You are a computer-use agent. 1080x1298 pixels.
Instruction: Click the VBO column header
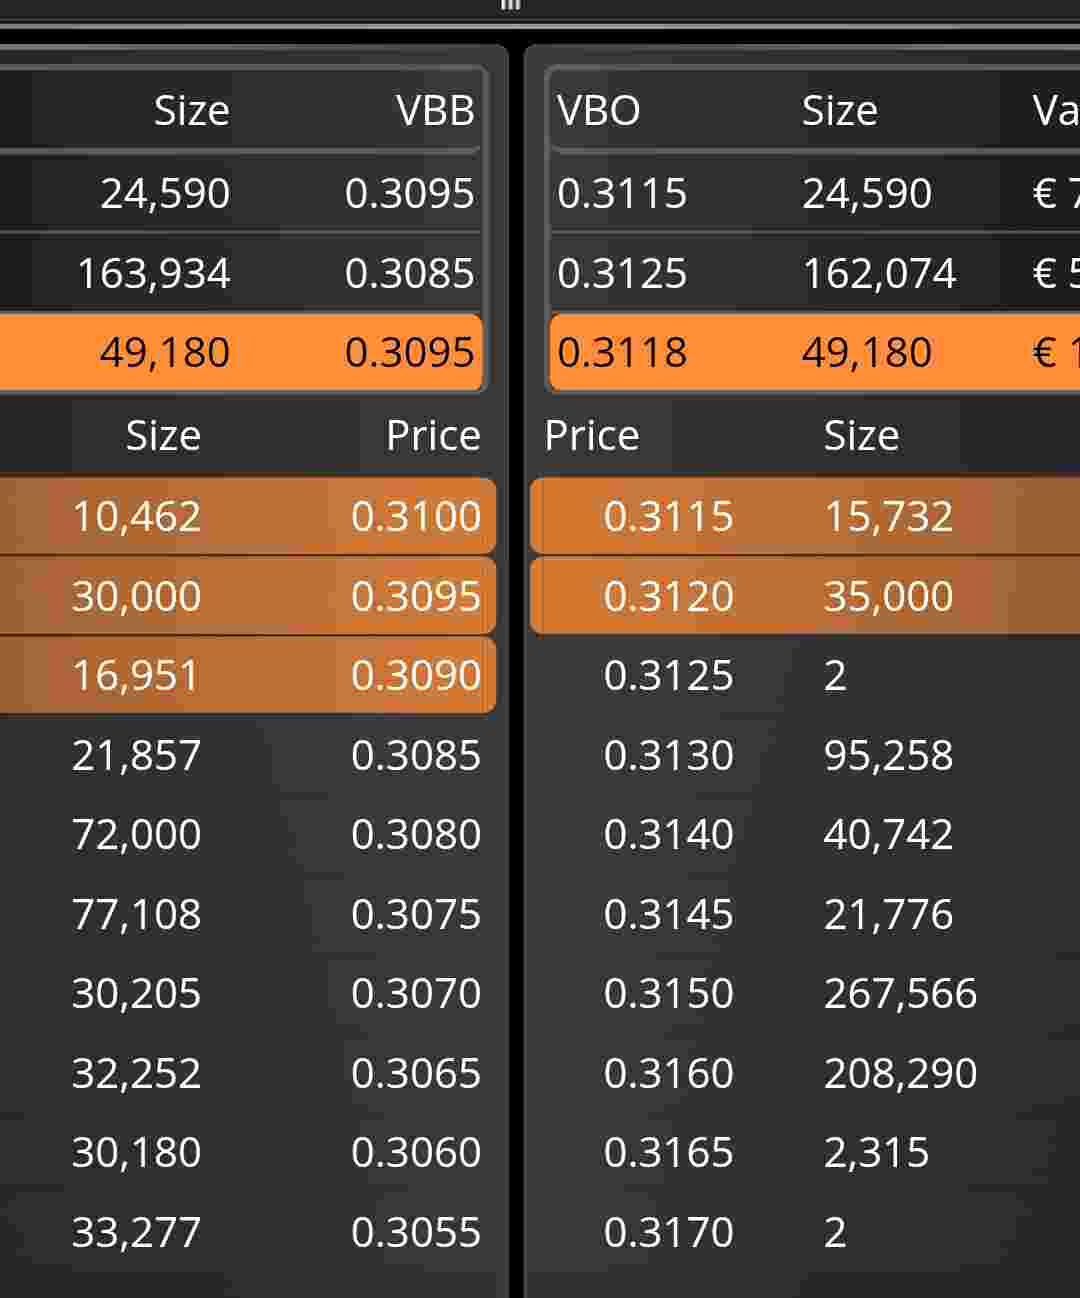coord(598,110)
